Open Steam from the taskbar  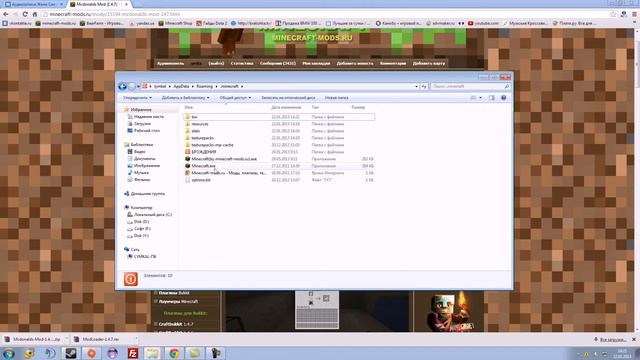click(x=71, y=353)
